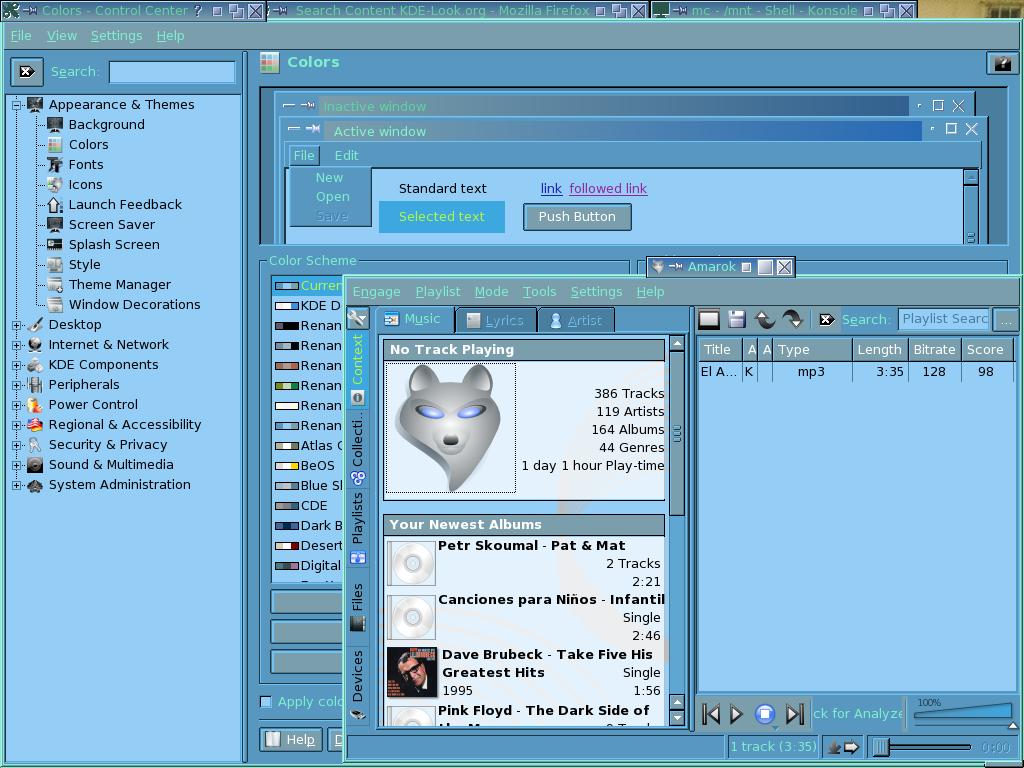Open Control Center's View menu
The image size is (1024, 768).
(x=61, y=36)
